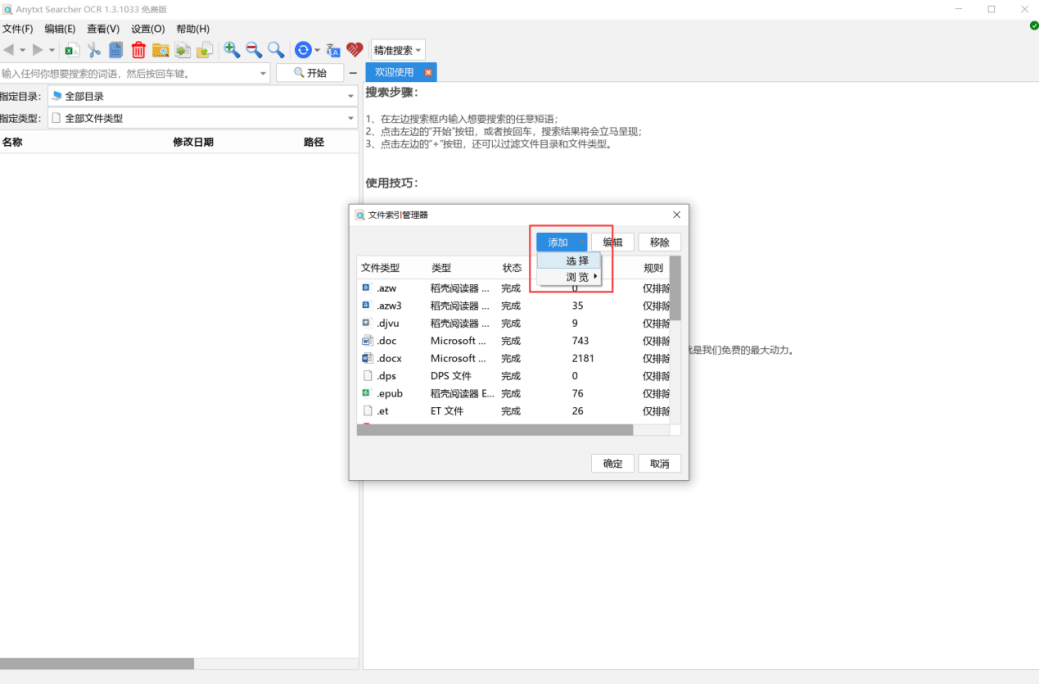Click the dialog list horizontal scrollbar
This screenshot has width=1039, height=684.
(495, 430)
